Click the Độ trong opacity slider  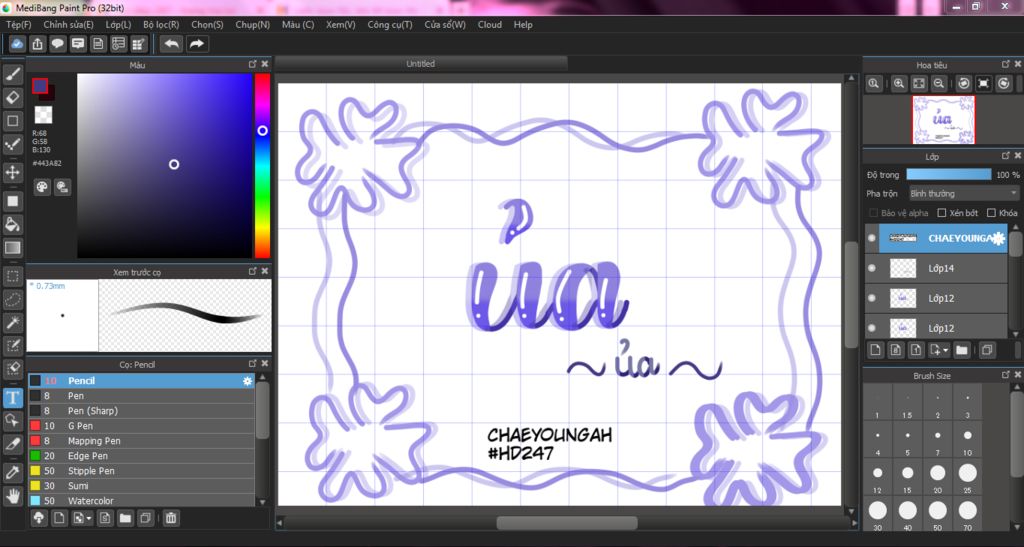point(948,174)
